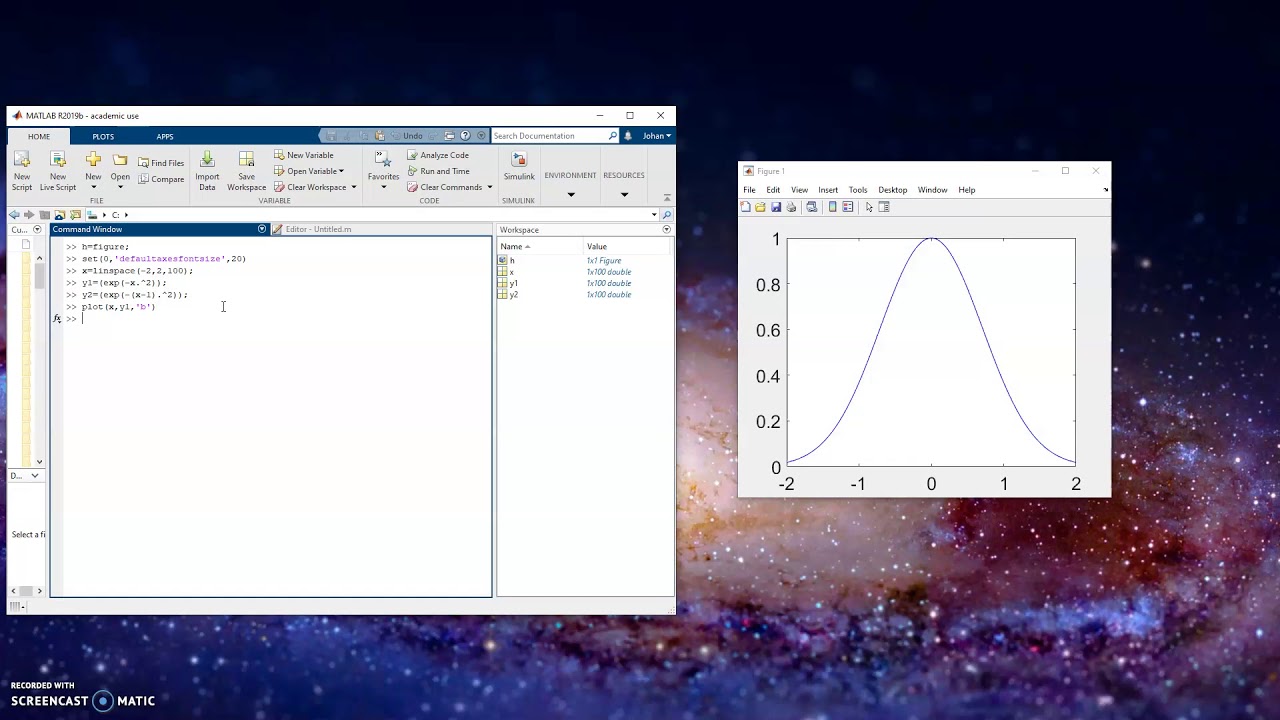Expand the Clear Commands dropdown arrow

click(489, 187)
